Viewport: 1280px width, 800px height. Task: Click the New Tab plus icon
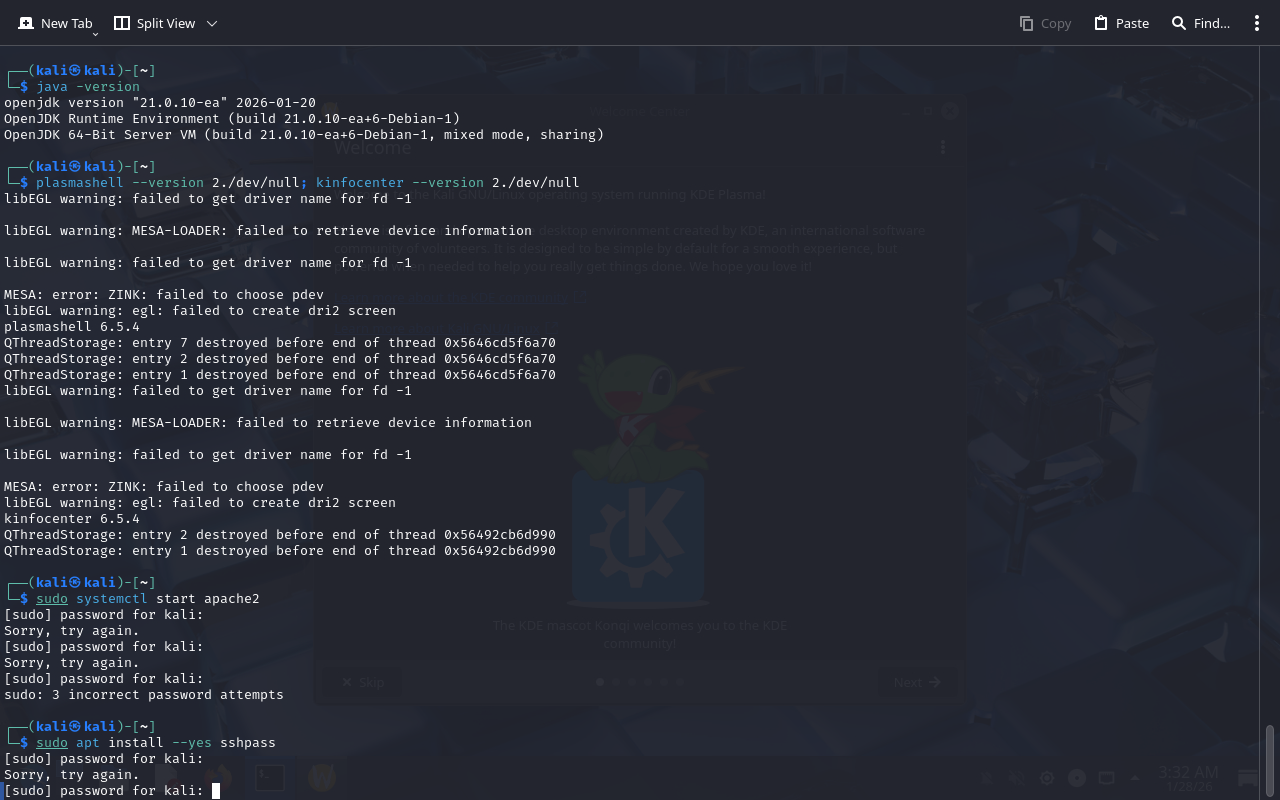[x=26, y=23]
